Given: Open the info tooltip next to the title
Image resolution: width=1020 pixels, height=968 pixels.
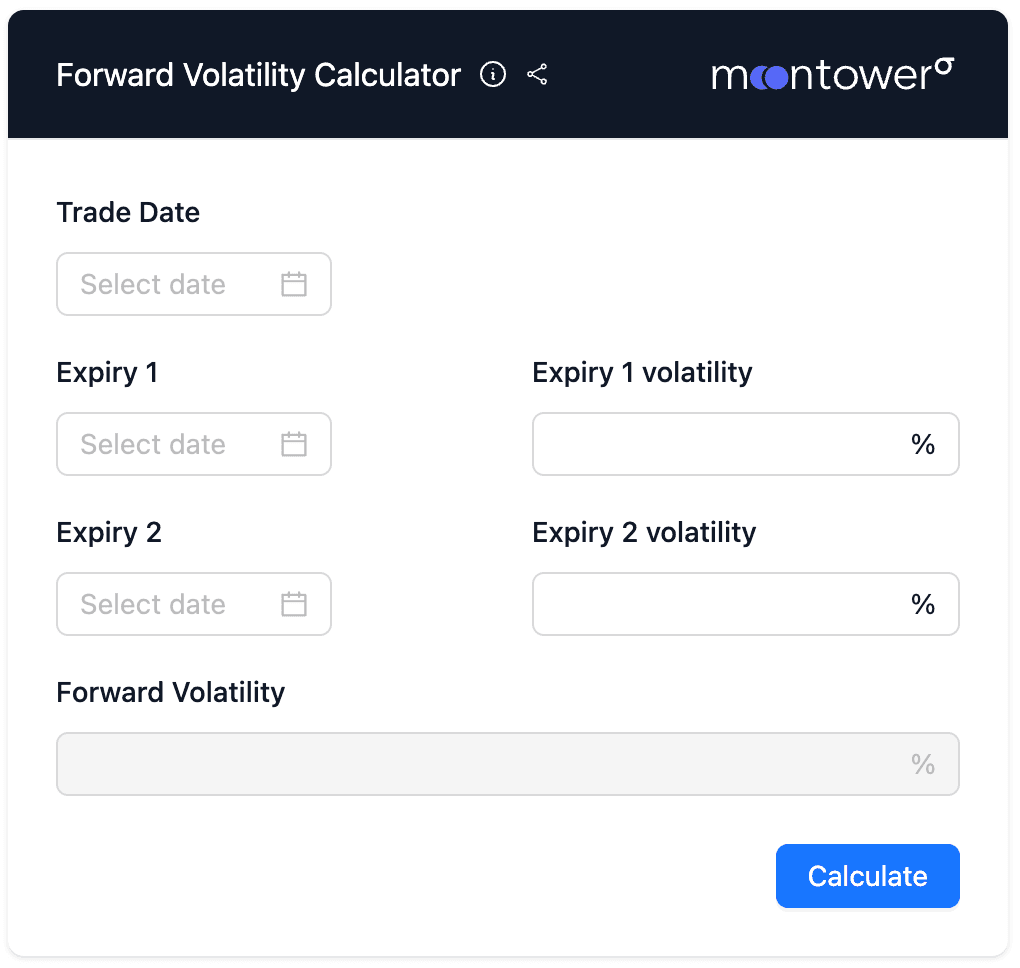Looking at the screenshot, I should pos(493,74).
